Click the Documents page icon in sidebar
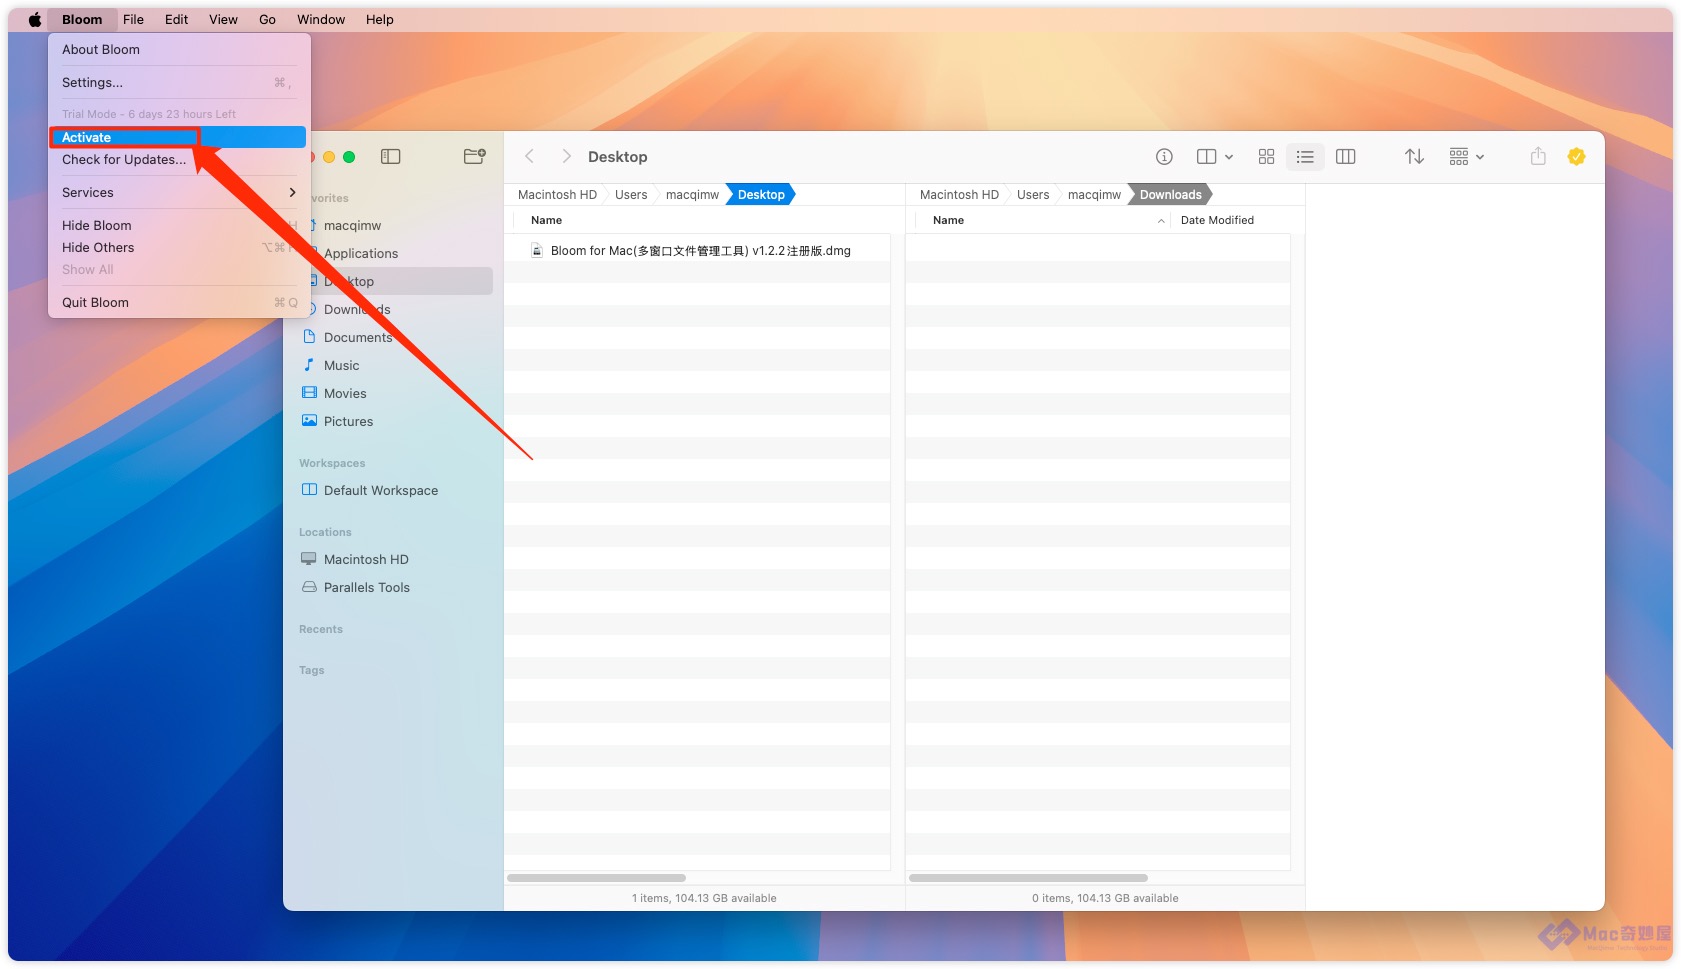The width and height of the screenshot is (1681, 969). pyautogui.click(x=309, y=337)
